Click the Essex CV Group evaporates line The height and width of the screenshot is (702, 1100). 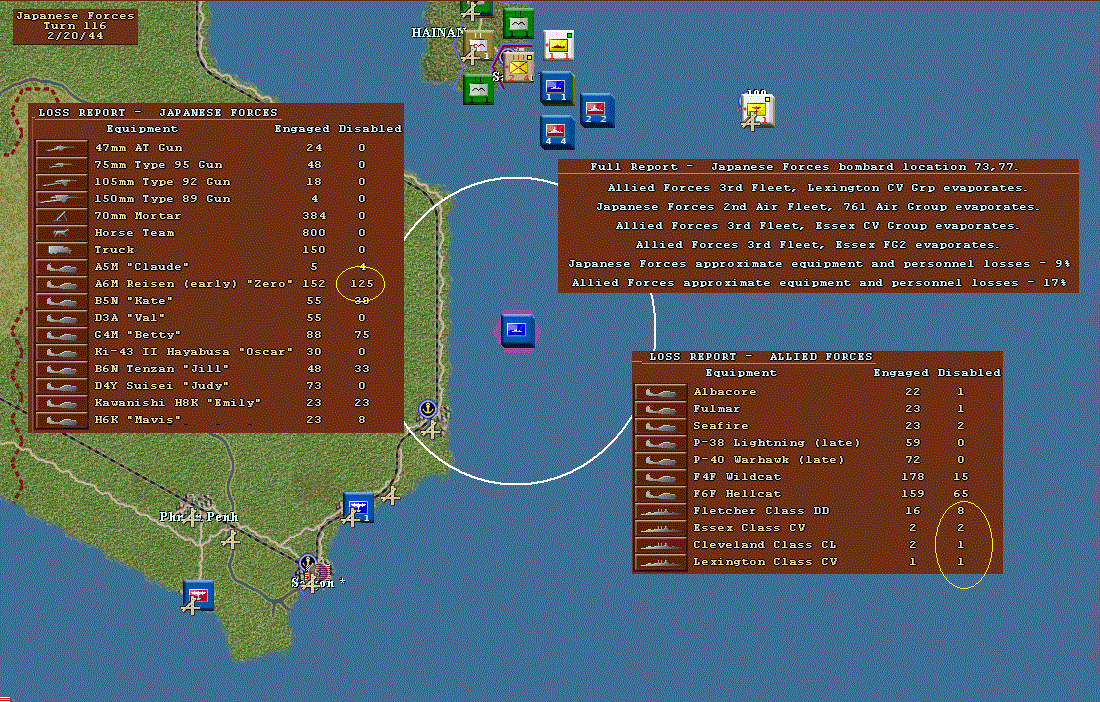coord(817,226)
